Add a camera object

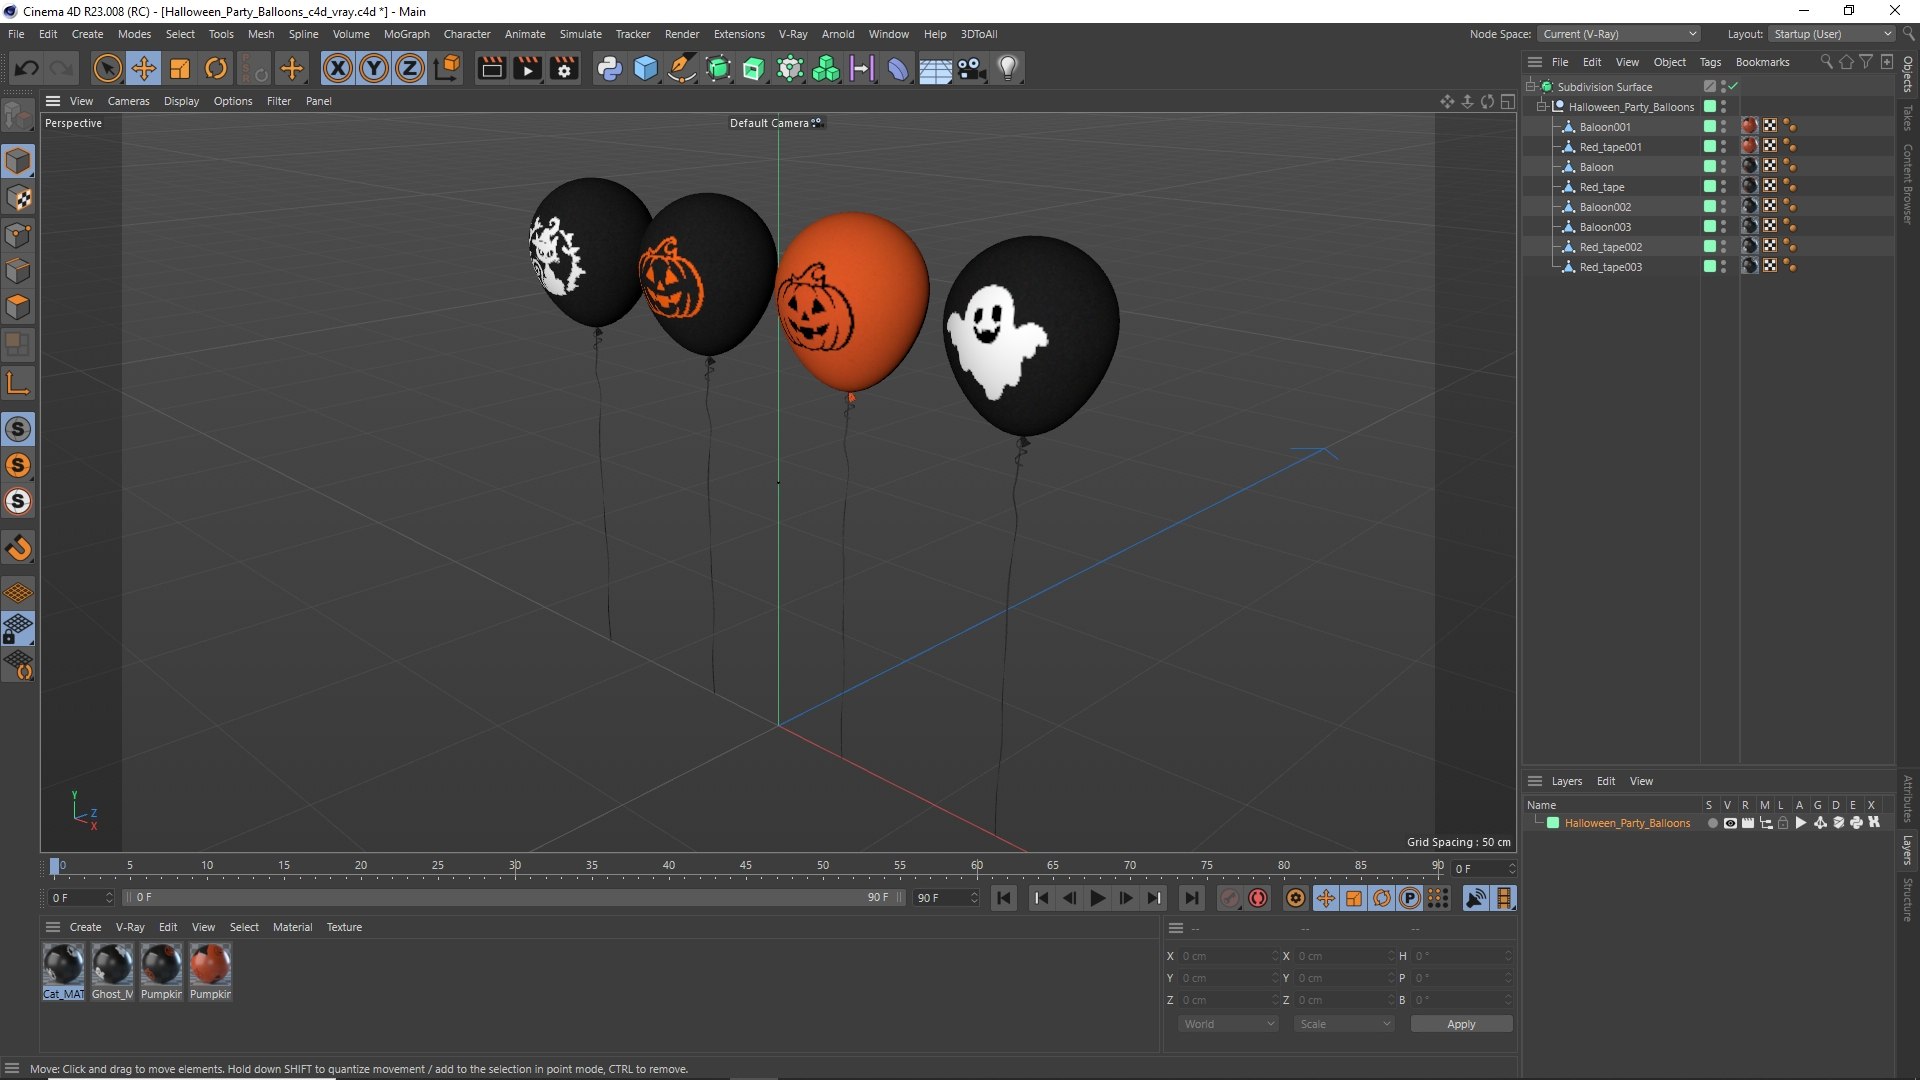pos(971,68)
